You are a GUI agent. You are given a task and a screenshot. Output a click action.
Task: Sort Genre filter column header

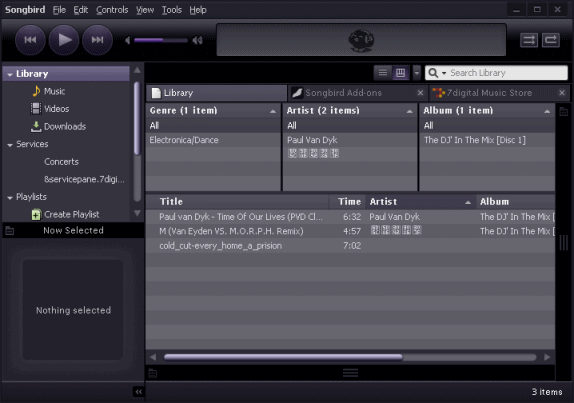pos(213,111)
